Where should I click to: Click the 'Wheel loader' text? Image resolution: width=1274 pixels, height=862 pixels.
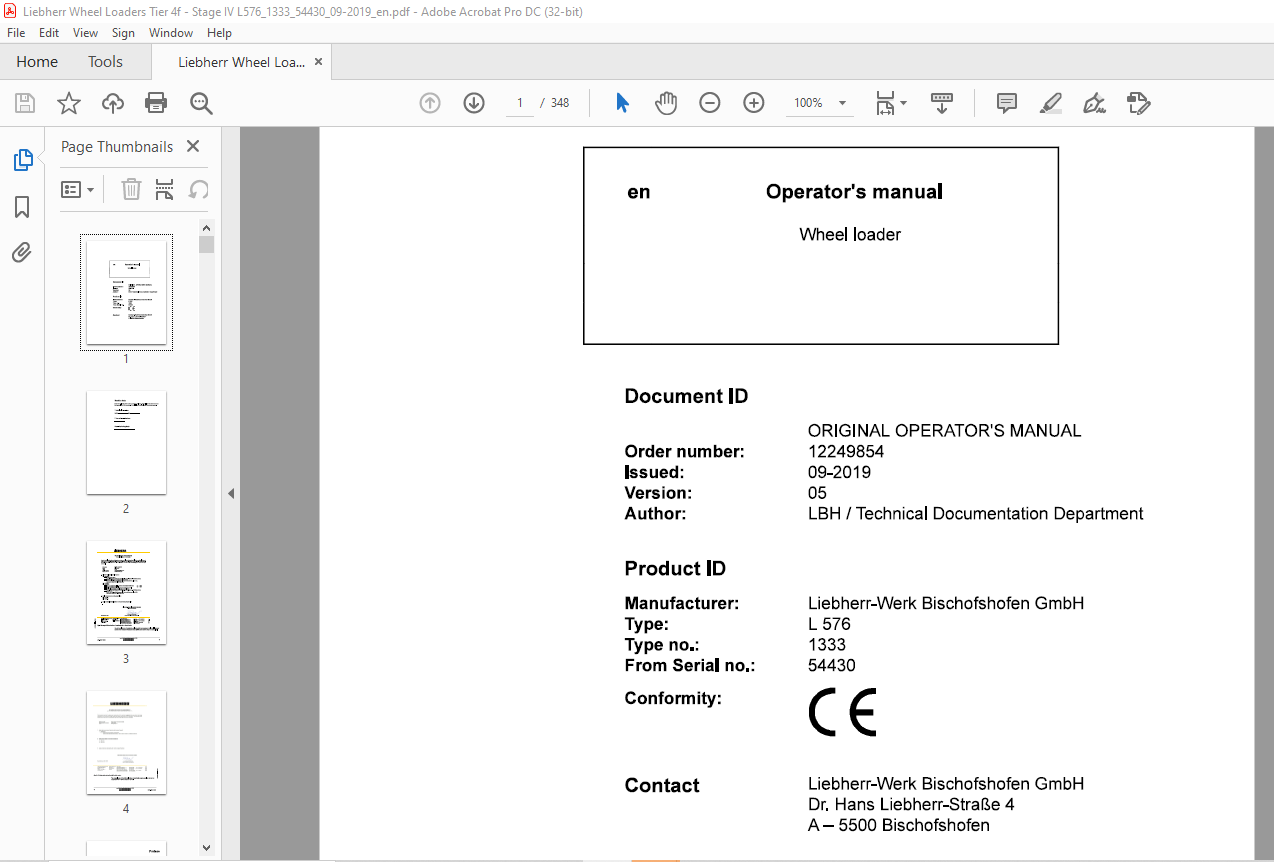pos(850,235)
